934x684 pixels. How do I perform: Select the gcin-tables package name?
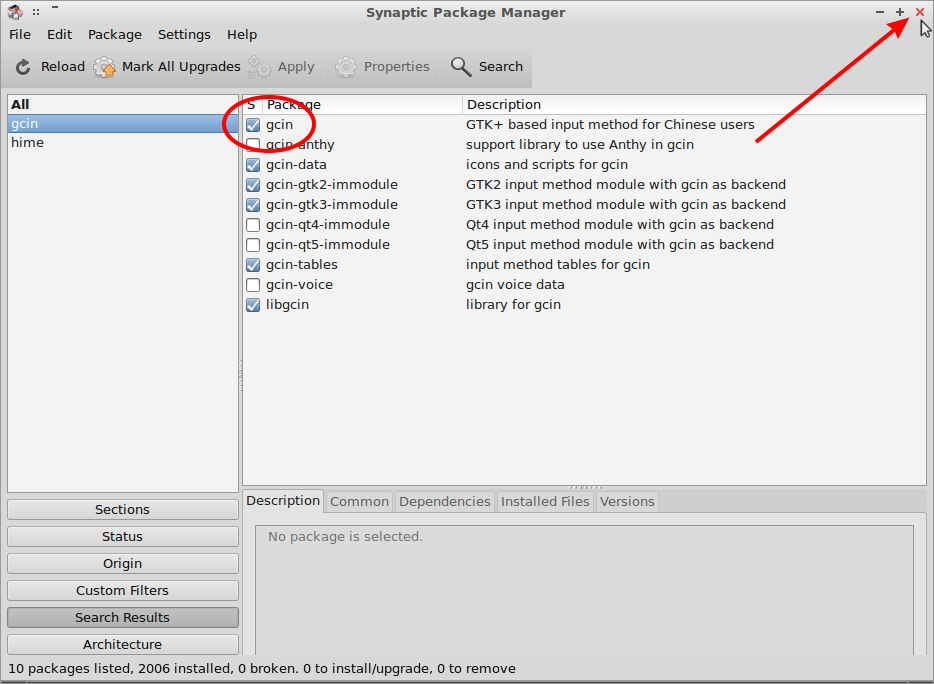[x=301, y=265]
